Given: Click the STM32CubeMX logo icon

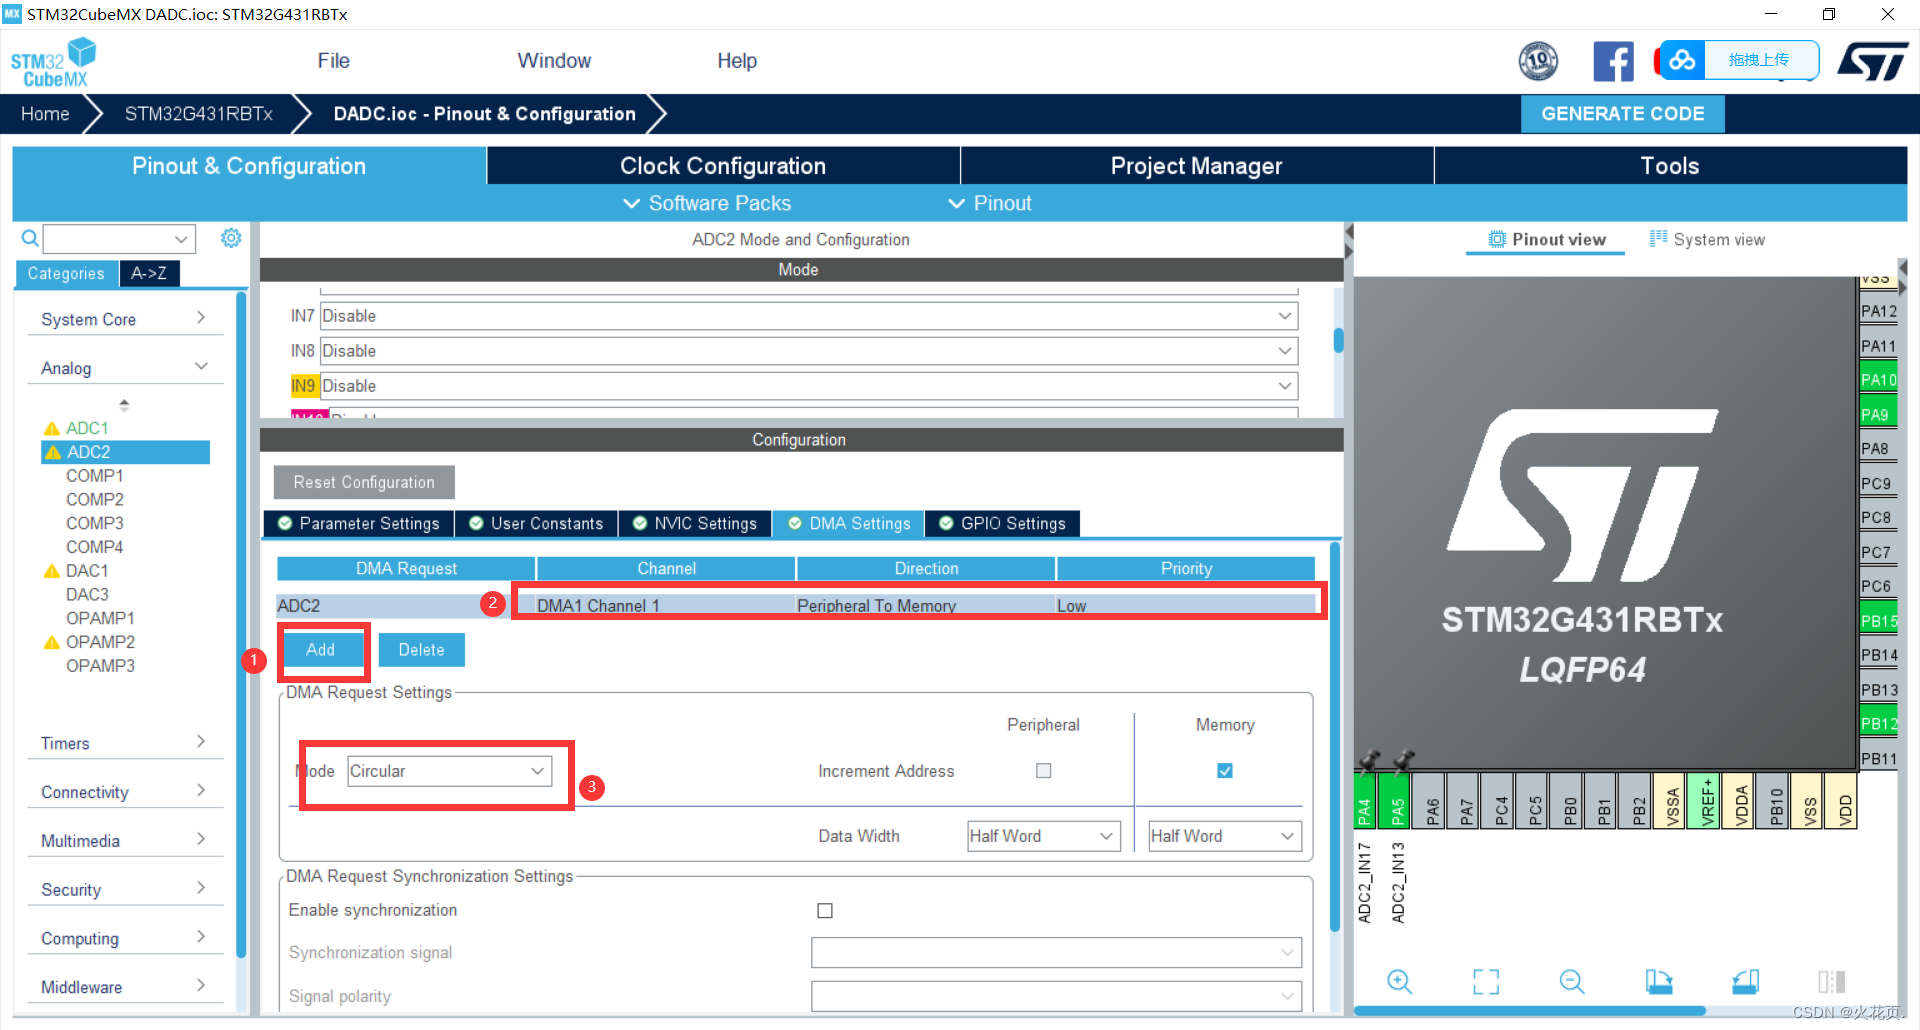Looking at the screenshot, I should tap(53, 62).
